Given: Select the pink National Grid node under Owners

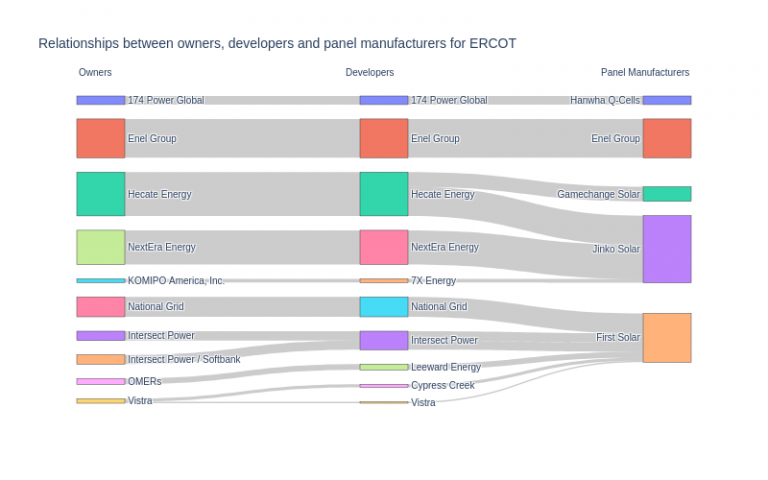Looking at the screenshot, I should (100, 307).
